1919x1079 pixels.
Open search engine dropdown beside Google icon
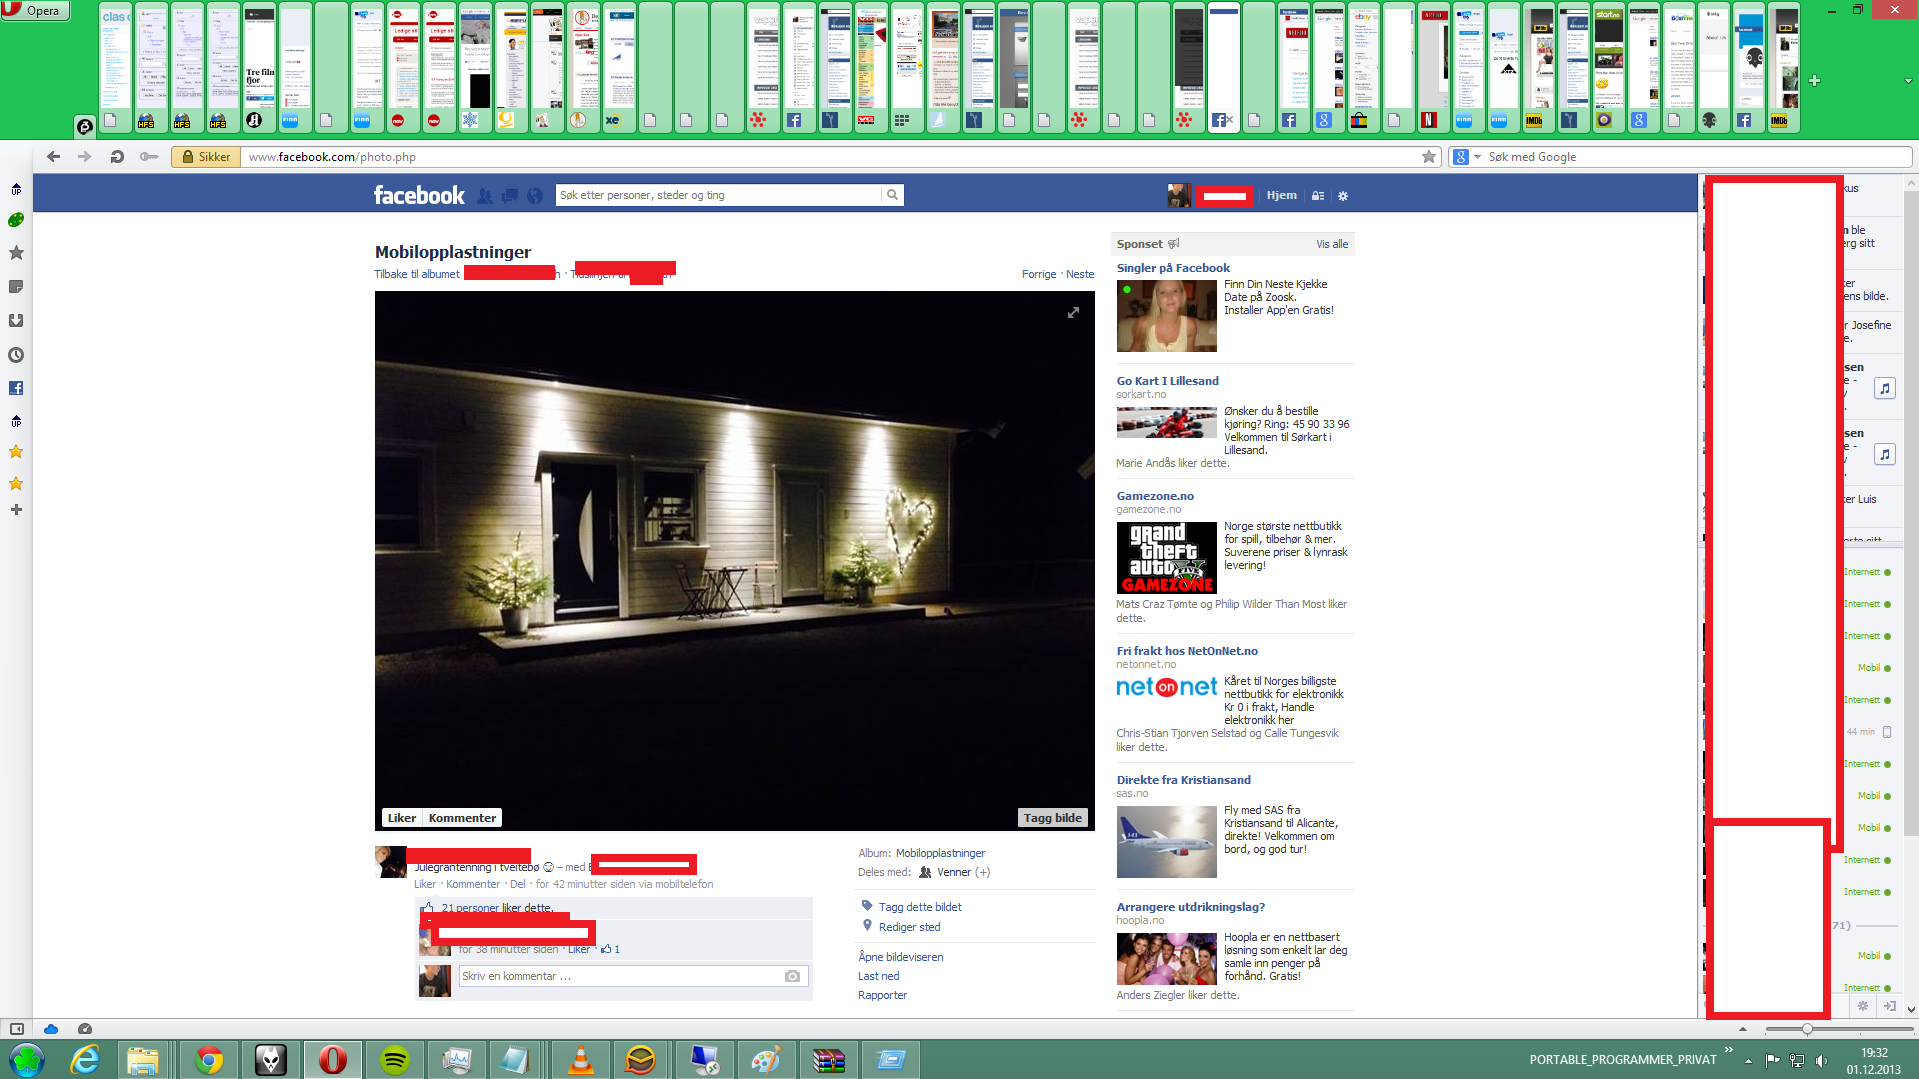click(x=1477, y=157)
